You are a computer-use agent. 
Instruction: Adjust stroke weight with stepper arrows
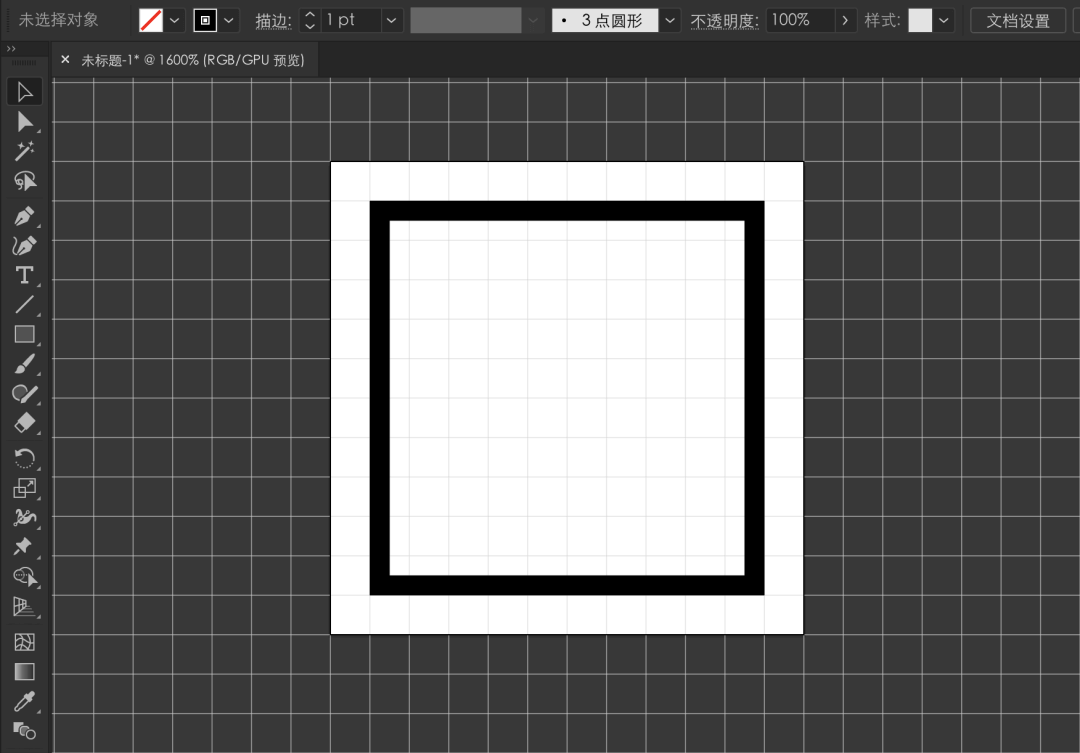click(x=310, y=20)
